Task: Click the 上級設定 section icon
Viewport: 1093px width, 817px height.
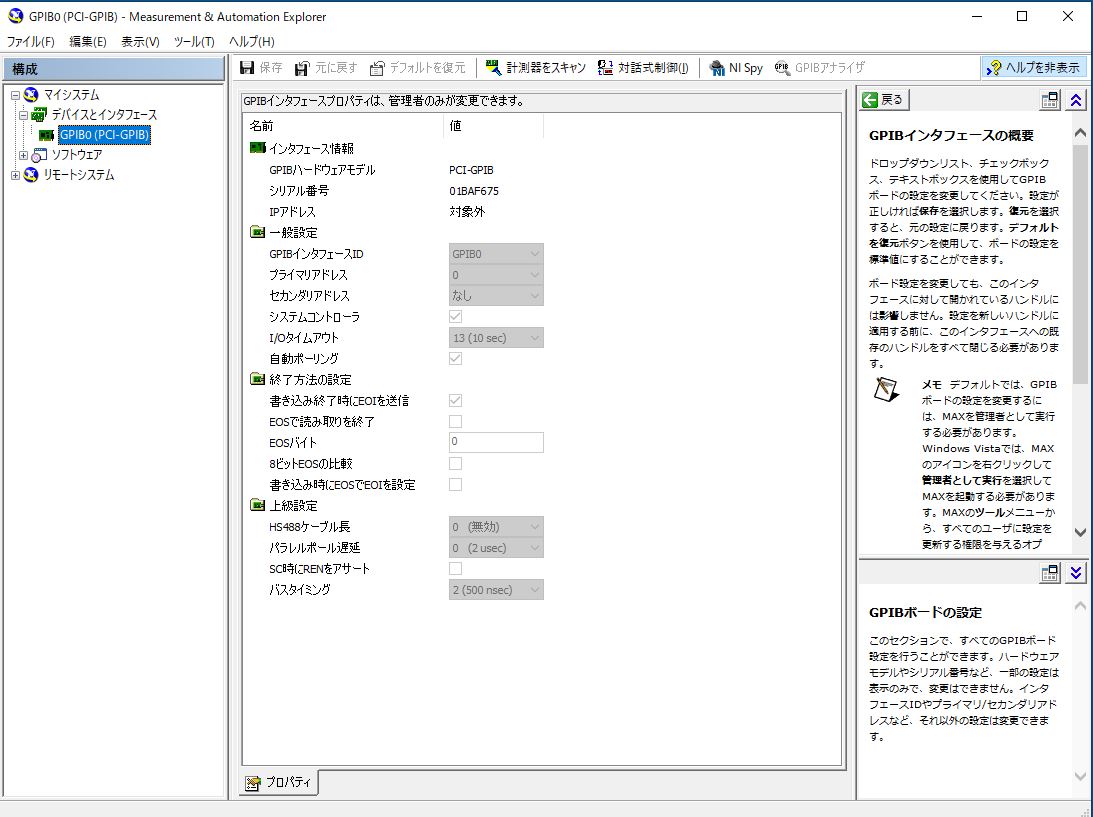Action: [257, 505]
